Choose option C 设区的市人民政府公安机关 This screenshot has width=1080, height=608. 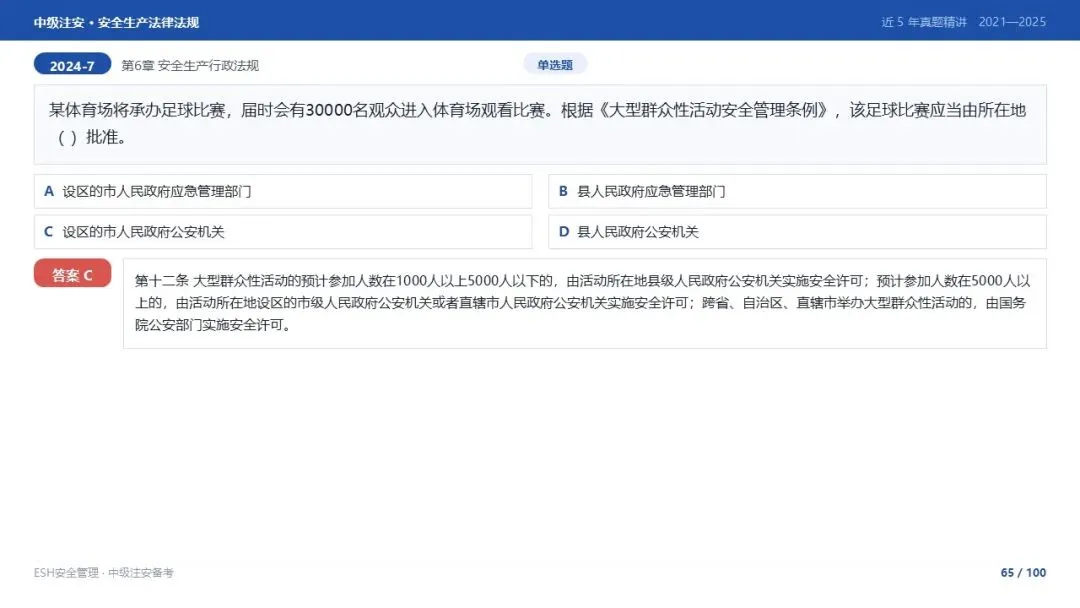[283, 232]
